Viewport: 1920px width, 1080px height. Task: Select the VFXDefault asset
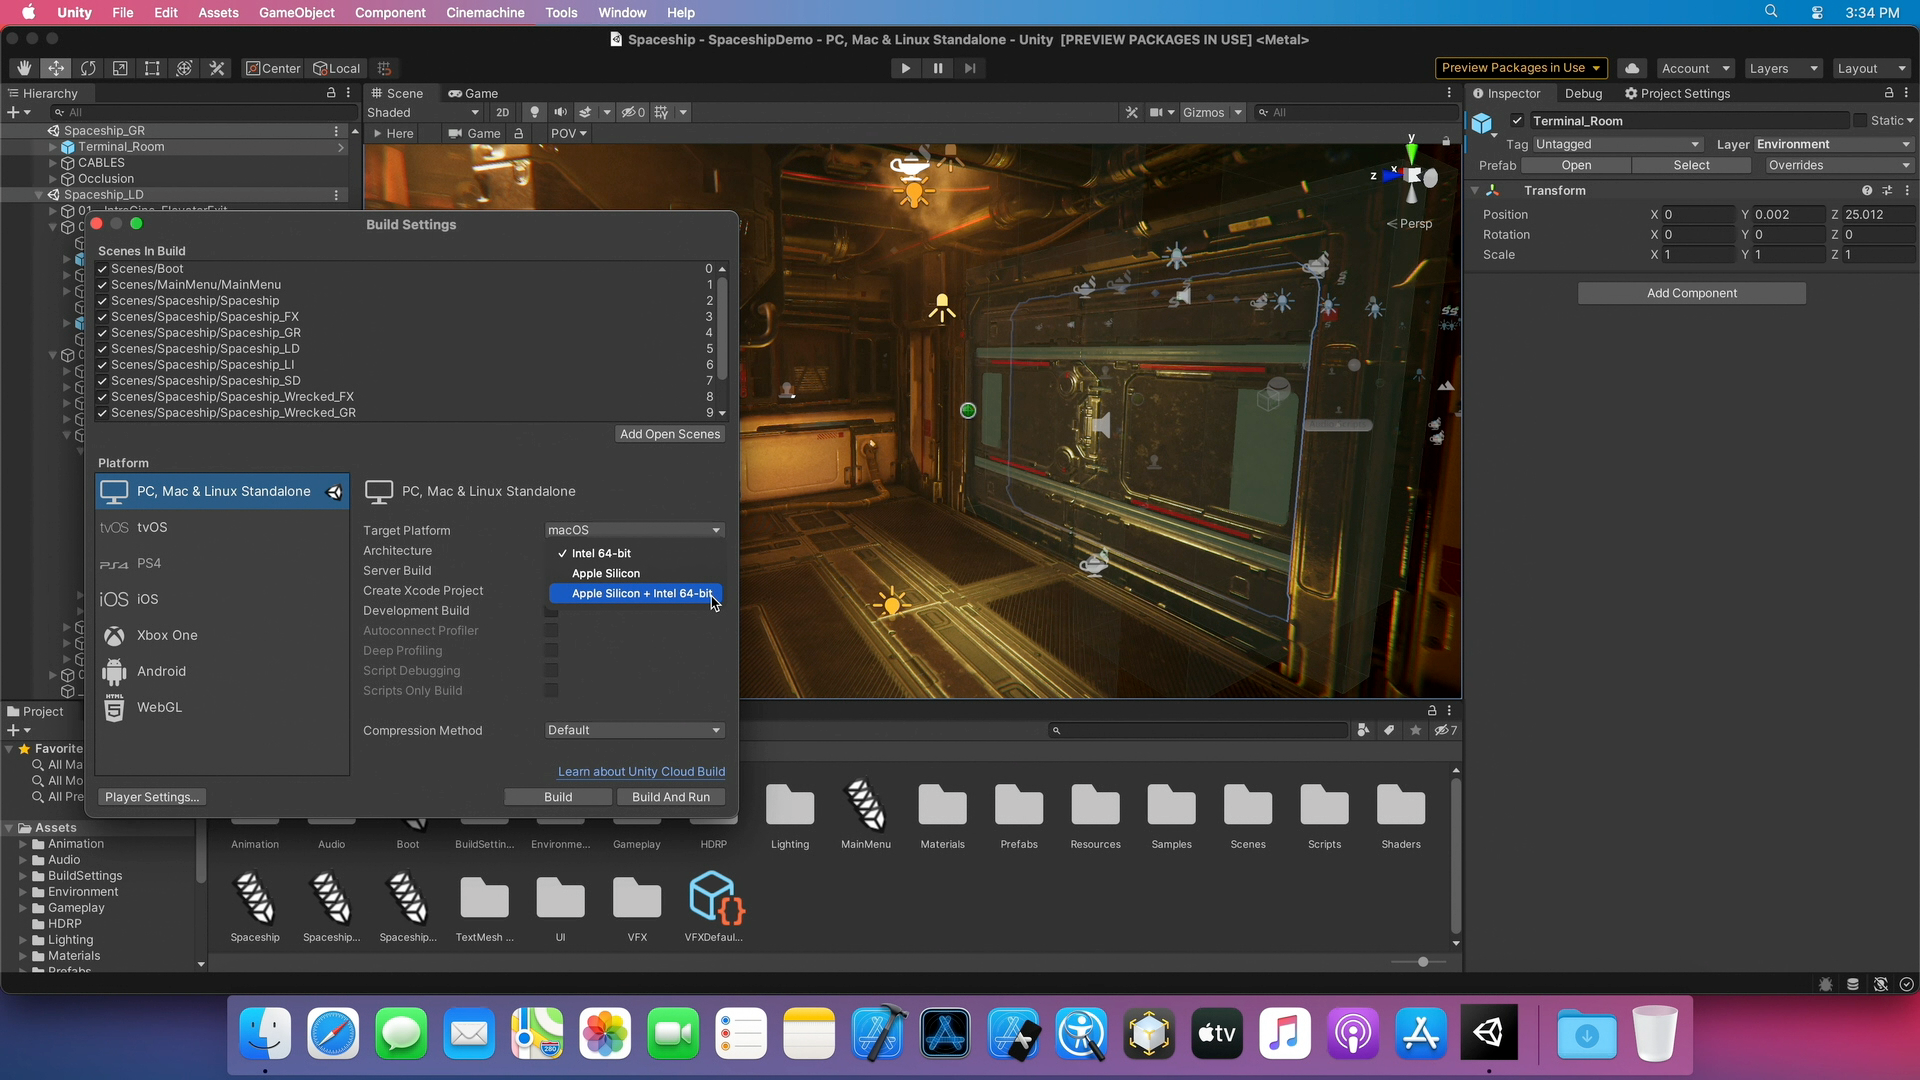(714, 907)
